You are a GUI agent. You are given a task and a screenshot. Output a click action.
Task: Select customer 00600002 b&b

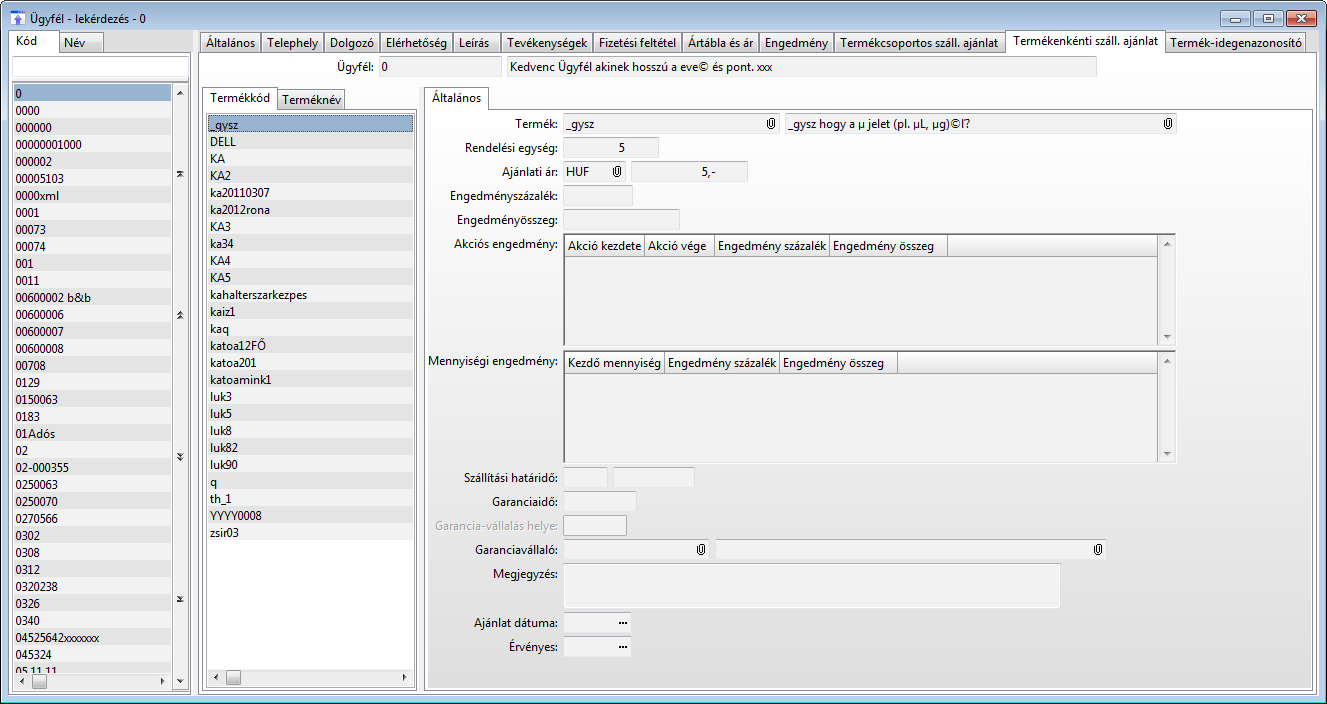(92, 297)
